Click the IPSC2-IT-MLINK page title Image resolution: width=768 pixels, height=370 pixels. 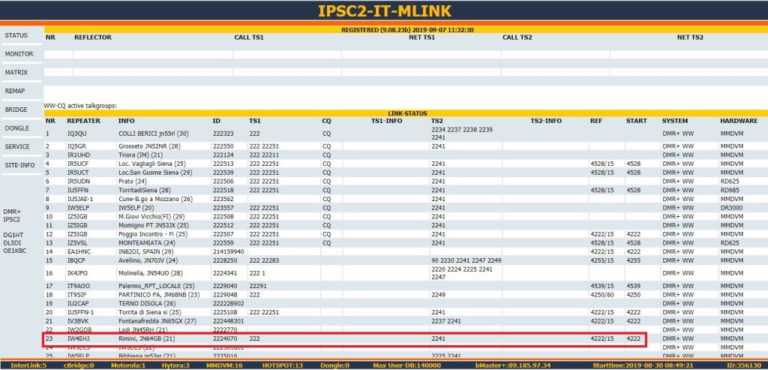click(384, 11)
